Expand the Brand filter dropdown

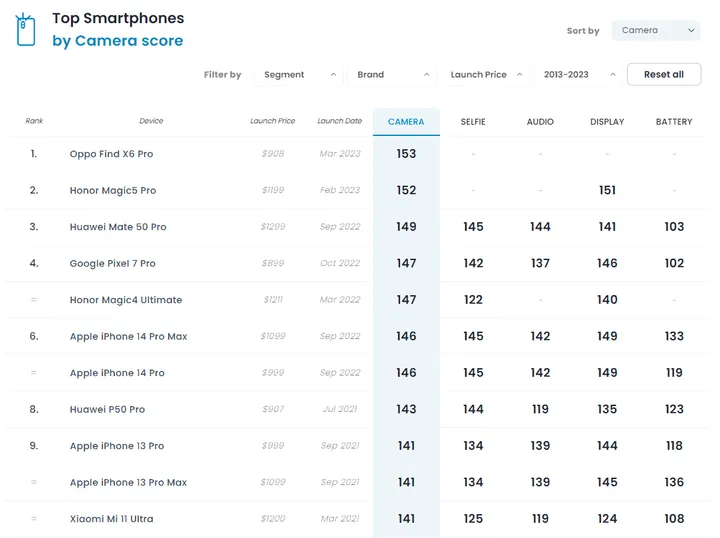[393, 75]
